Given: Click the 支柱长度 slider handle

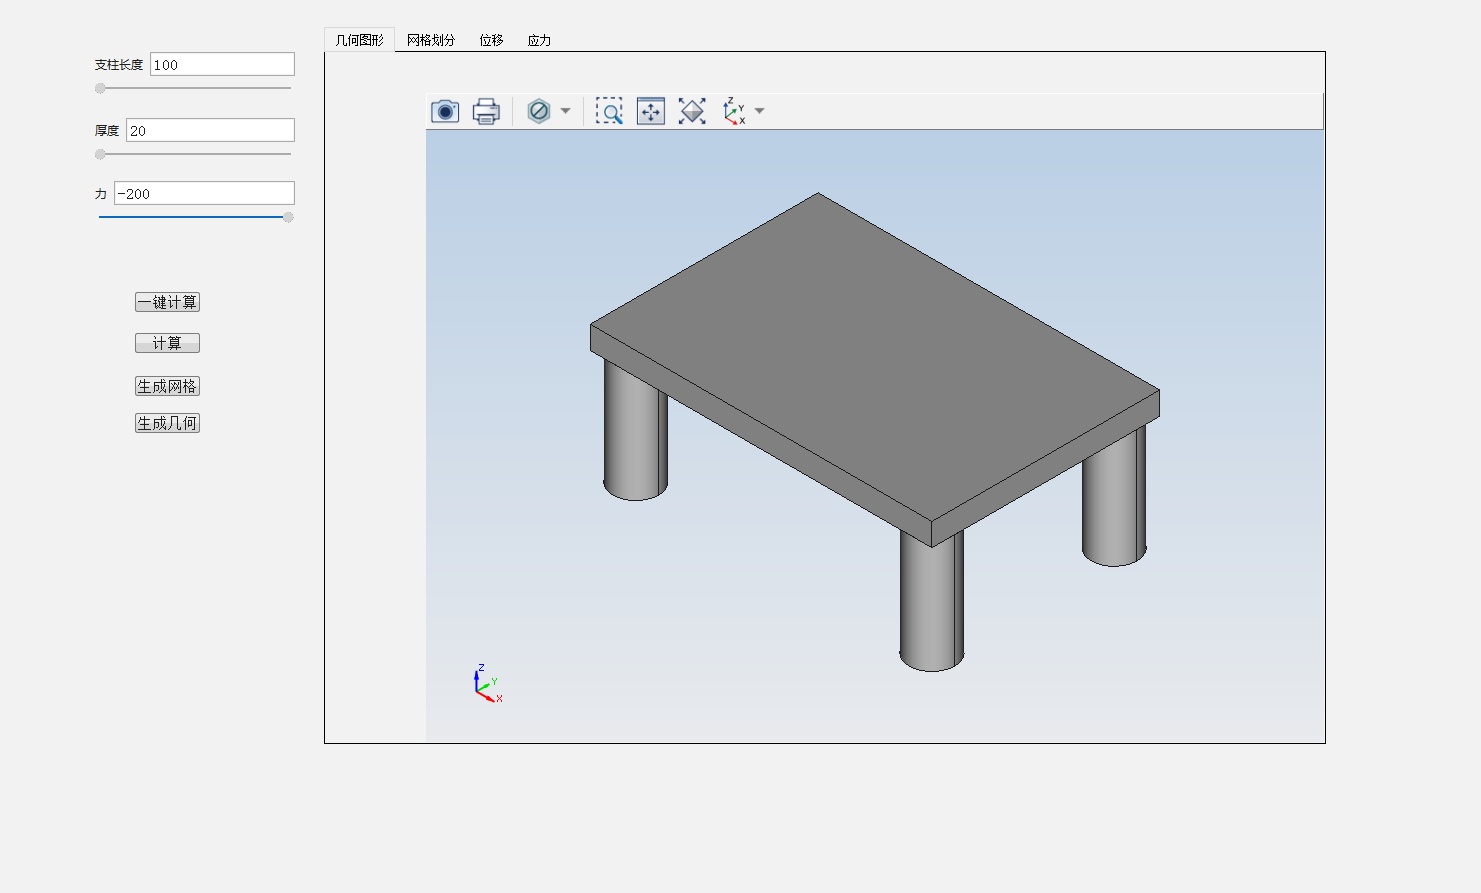Looking at the screenshot, I should pos(100,88).
